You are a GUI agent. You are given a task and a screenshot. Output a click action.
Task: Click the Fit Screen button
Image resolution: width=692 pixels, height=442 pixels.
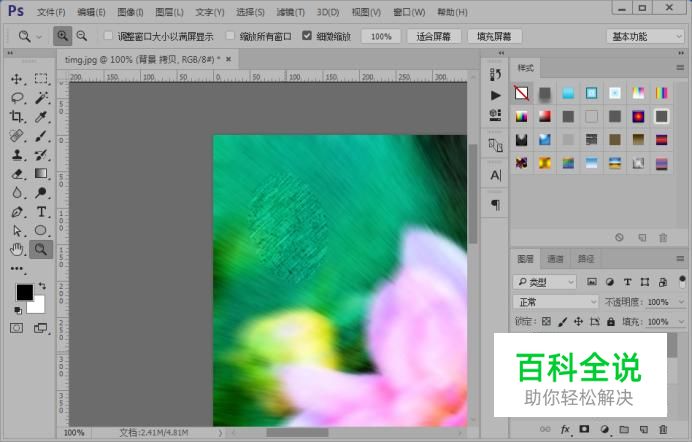(433, 36)
